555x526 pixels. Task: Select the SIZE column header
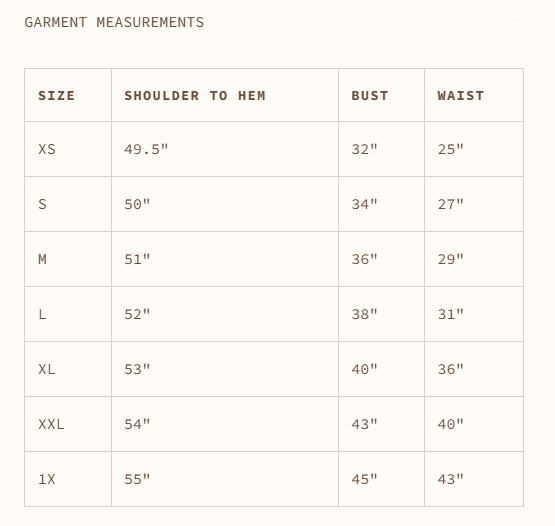[57, 96]
